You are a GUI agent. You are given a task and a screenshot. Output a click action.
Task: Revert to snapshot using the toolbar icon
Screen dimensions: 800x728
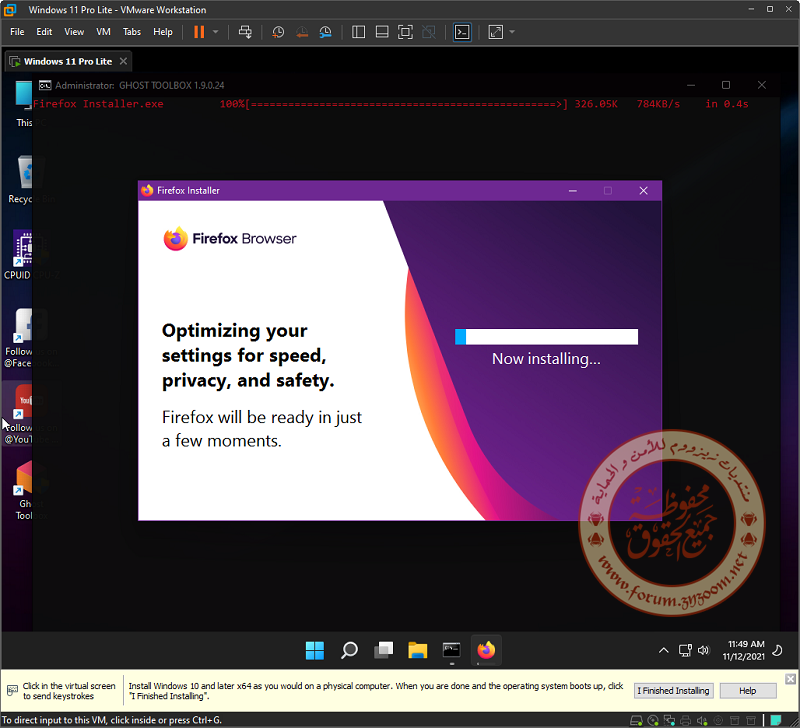(302, 32)
